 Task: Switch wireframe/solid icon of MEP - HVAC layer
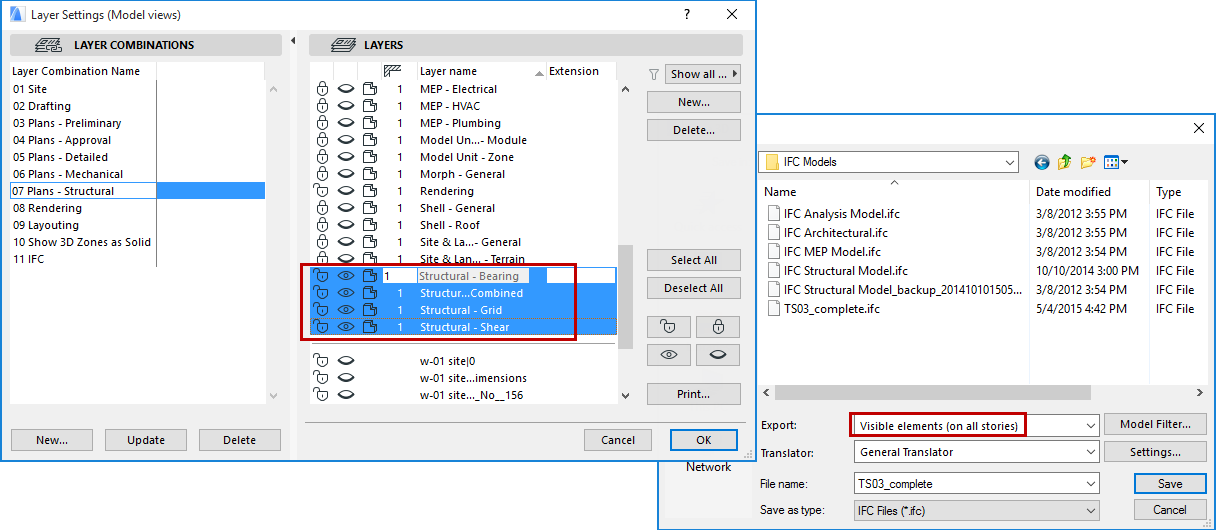pyautogui.click(x=370, y=106)
